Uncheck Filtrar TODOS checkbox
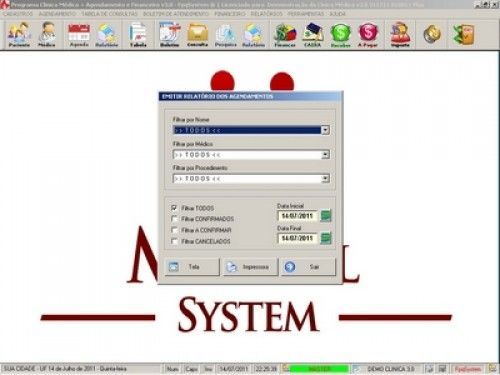 point(174,208)
